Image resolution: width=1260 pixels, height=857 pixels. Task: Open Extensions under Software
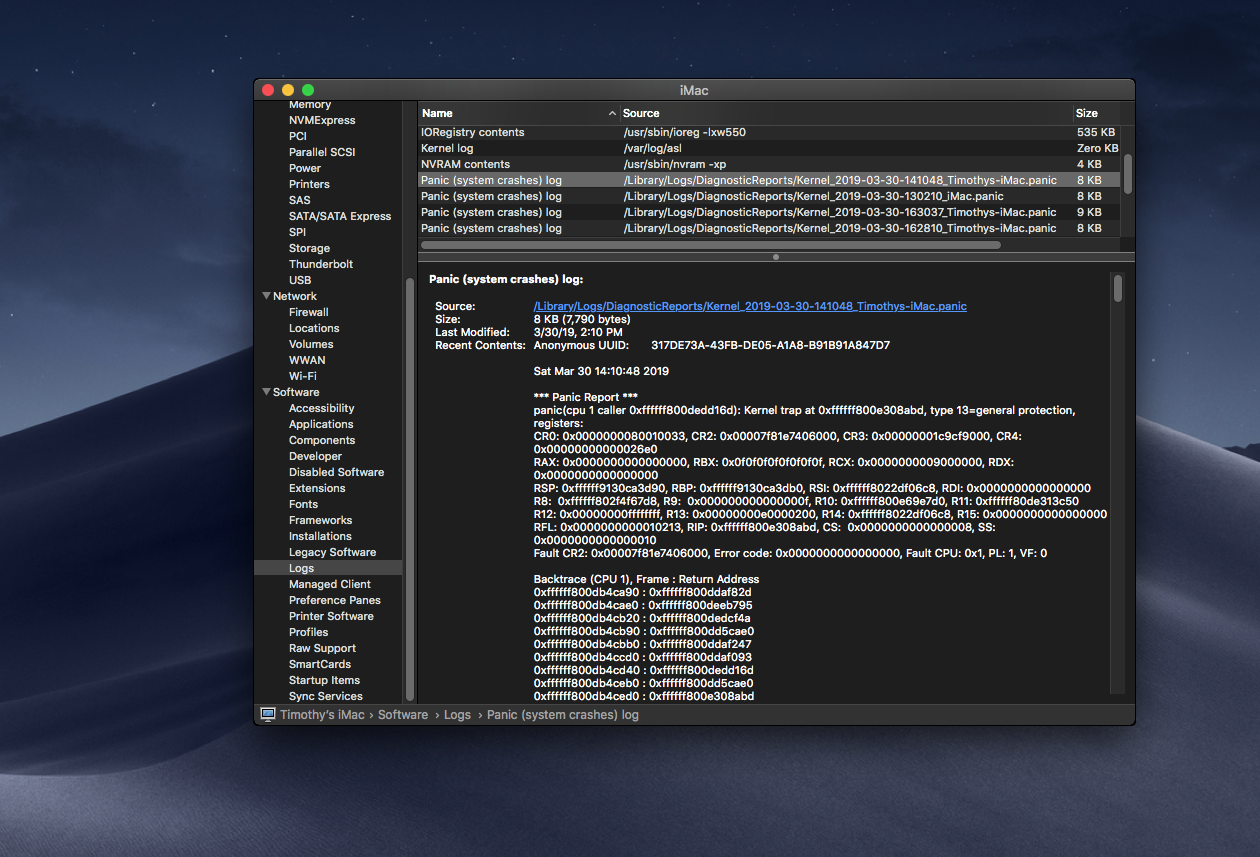tap(317, 488)
